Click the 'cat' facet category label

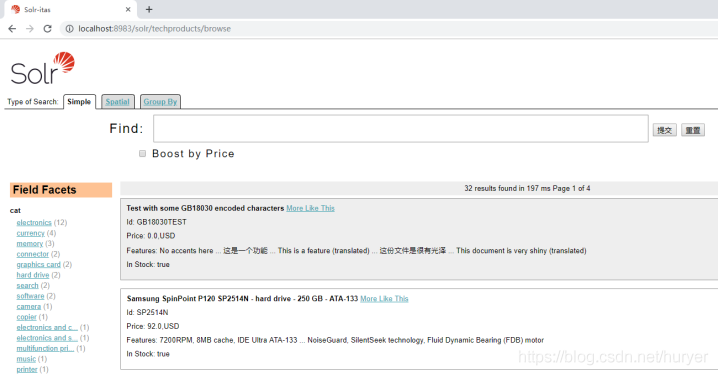coord(15,211)
